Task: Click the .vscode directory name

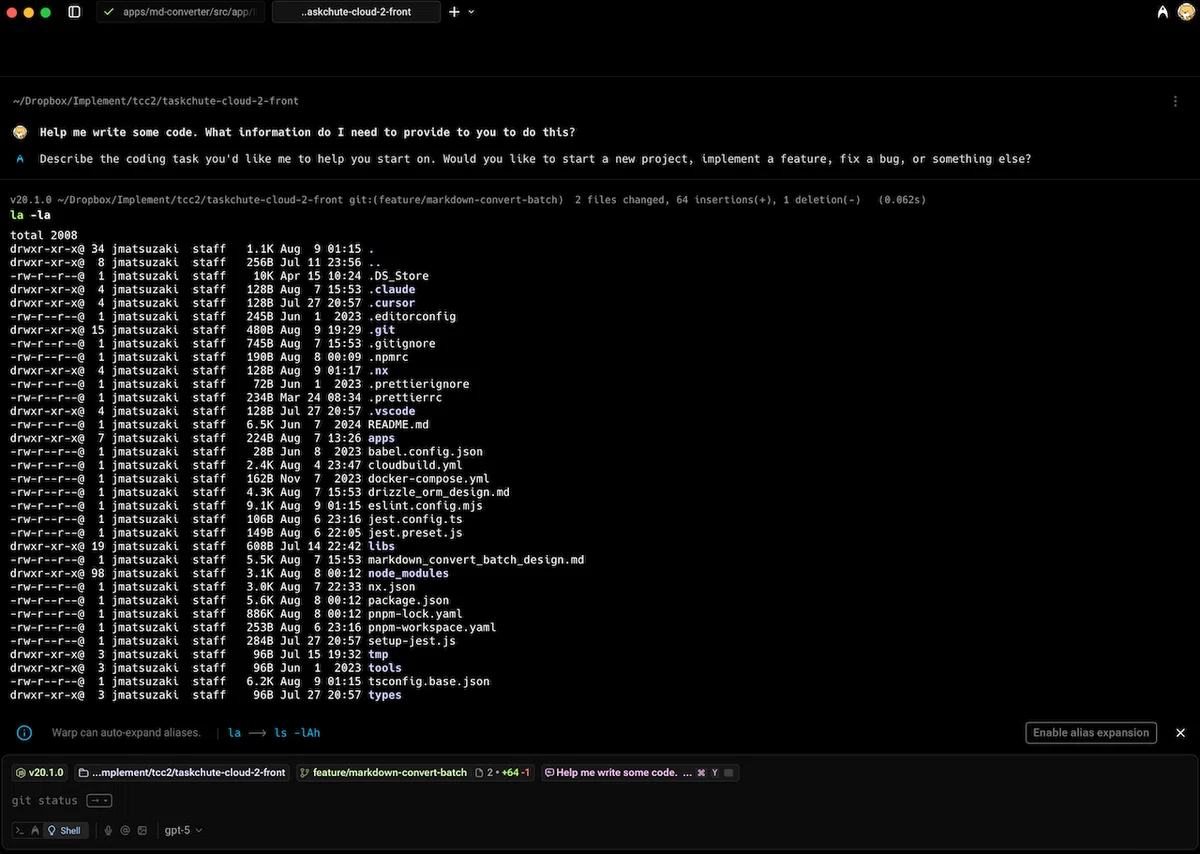Action: click(391, 411)
